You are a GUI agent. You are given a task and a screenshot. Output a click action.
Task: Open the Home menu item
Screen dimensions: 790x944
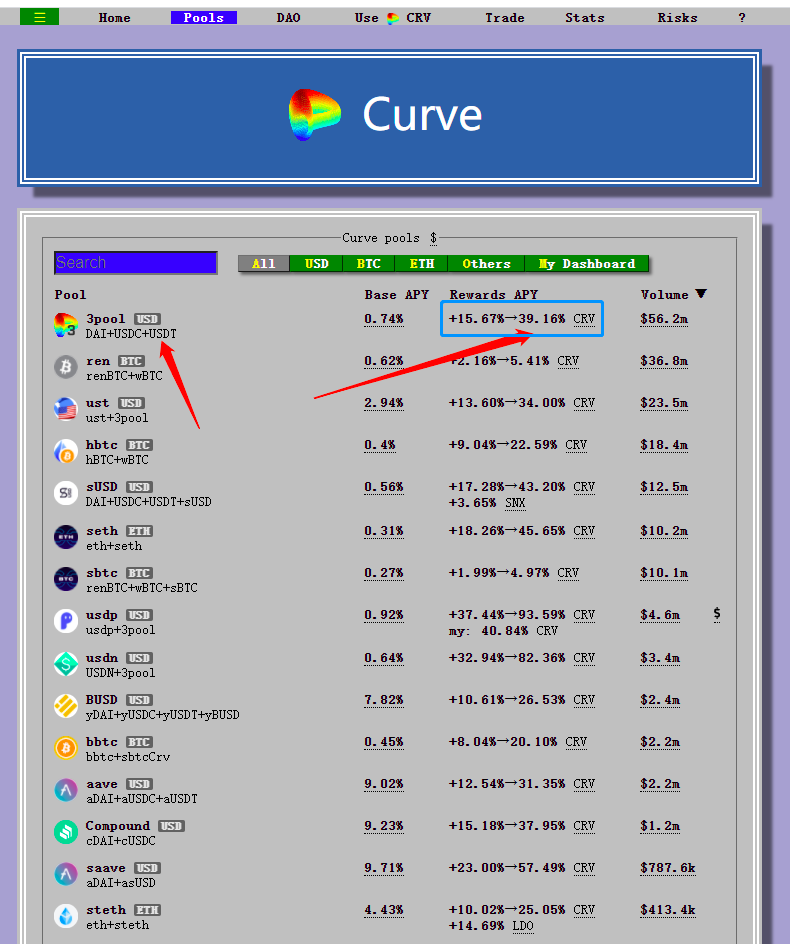pyautogui.click(x=114, y=18)
